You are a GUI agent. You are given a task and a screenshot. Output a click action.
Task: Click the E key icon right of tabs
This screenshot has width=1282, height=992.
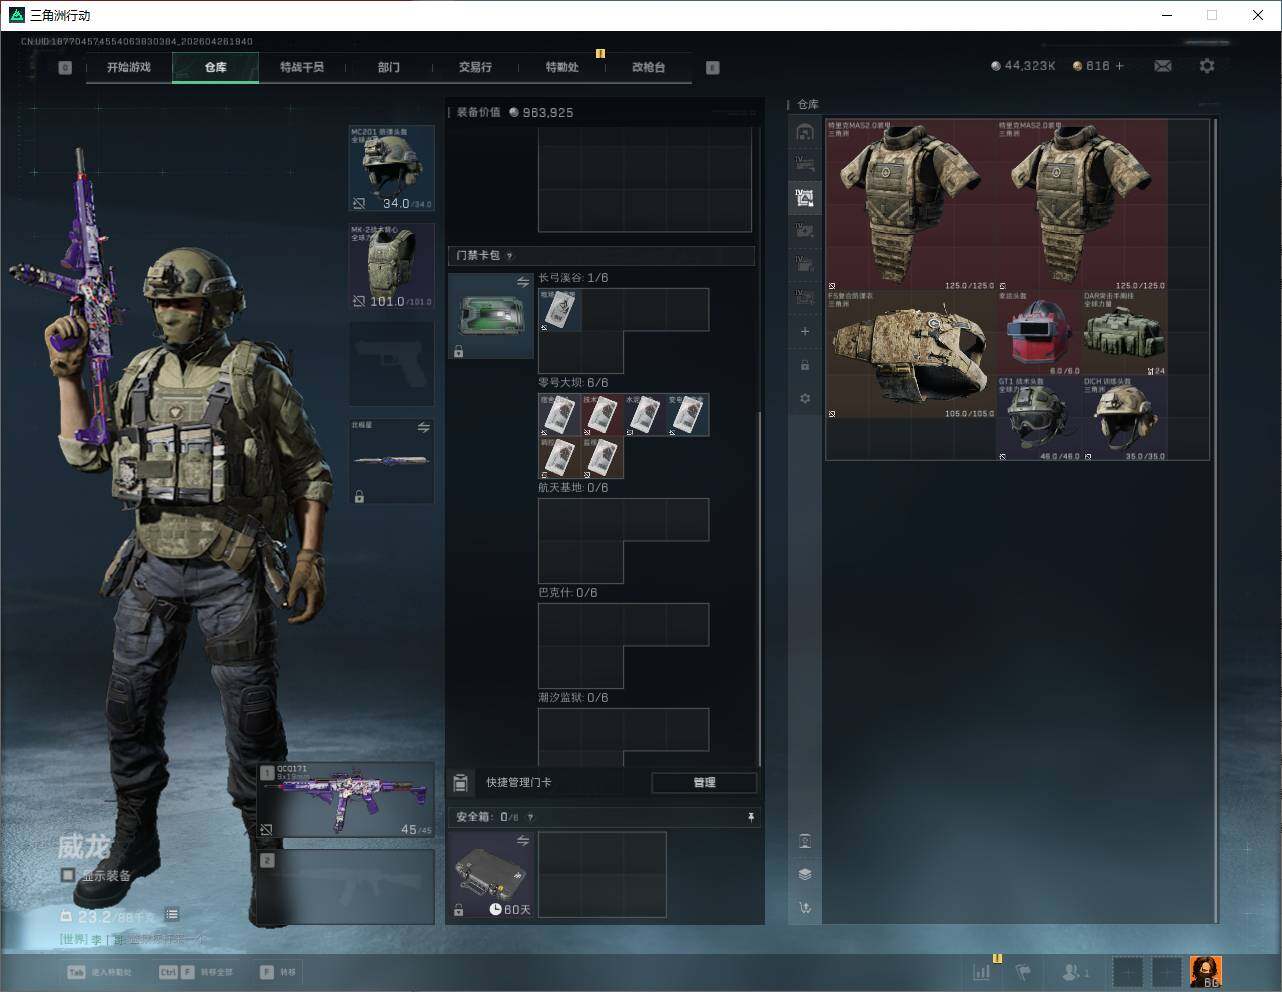point(713,67)
